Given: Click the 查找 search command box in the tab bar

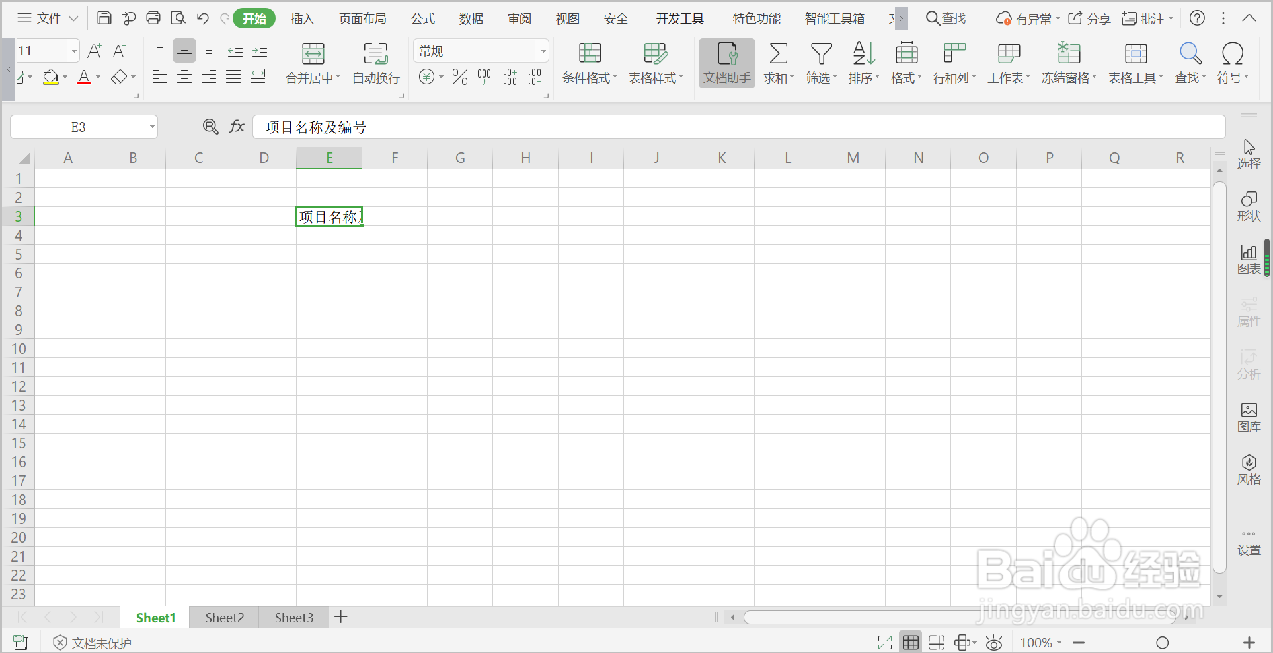Looking at the screenshot, I should point(946,18).
